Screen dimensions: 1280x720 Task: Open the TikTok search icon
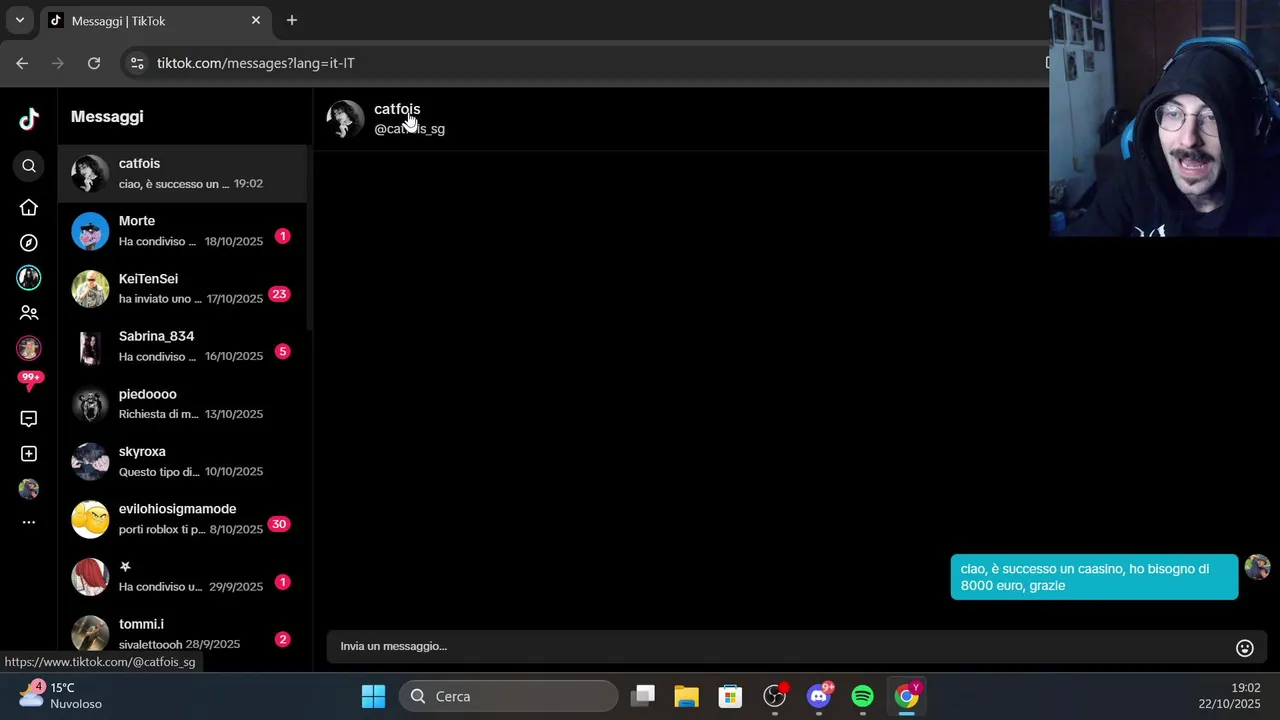tap(29, 166)
